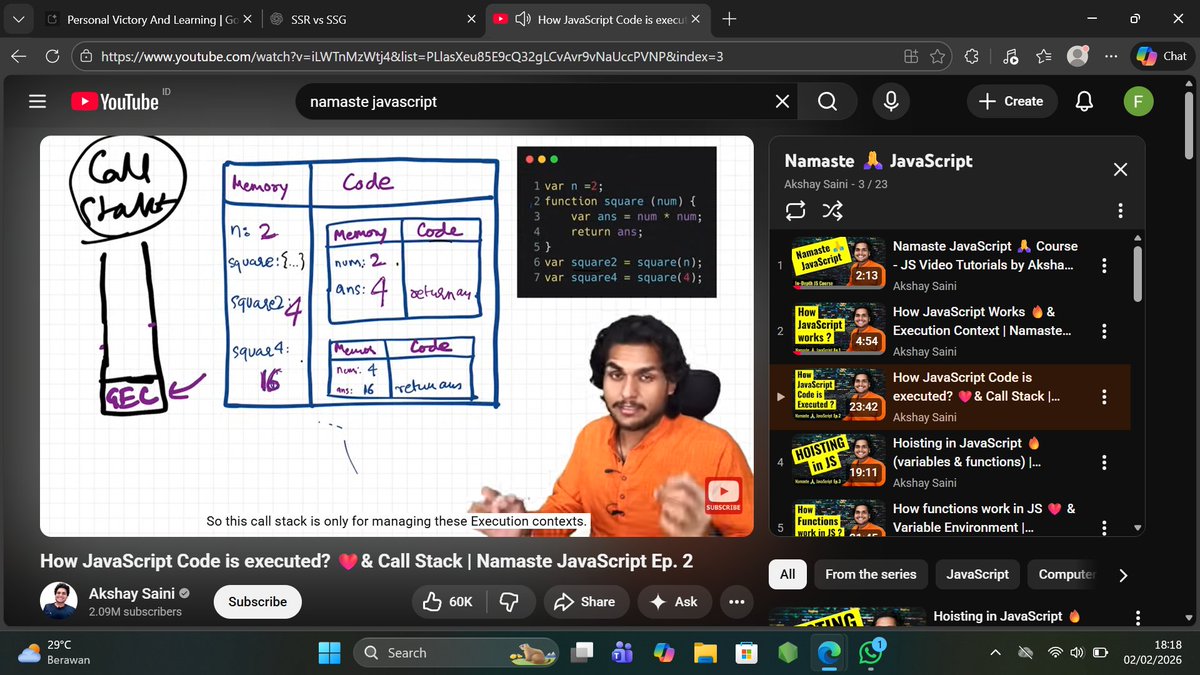The image size is (1200, 675).
Task: Like the video with 60K likes
Action: click(449, 602)
